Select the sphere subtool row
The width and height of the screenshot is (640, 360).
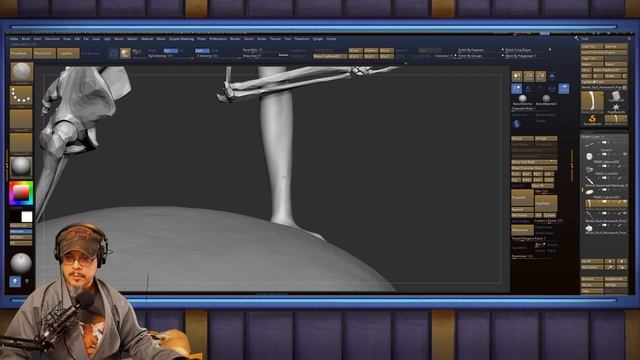click(604, 156)
